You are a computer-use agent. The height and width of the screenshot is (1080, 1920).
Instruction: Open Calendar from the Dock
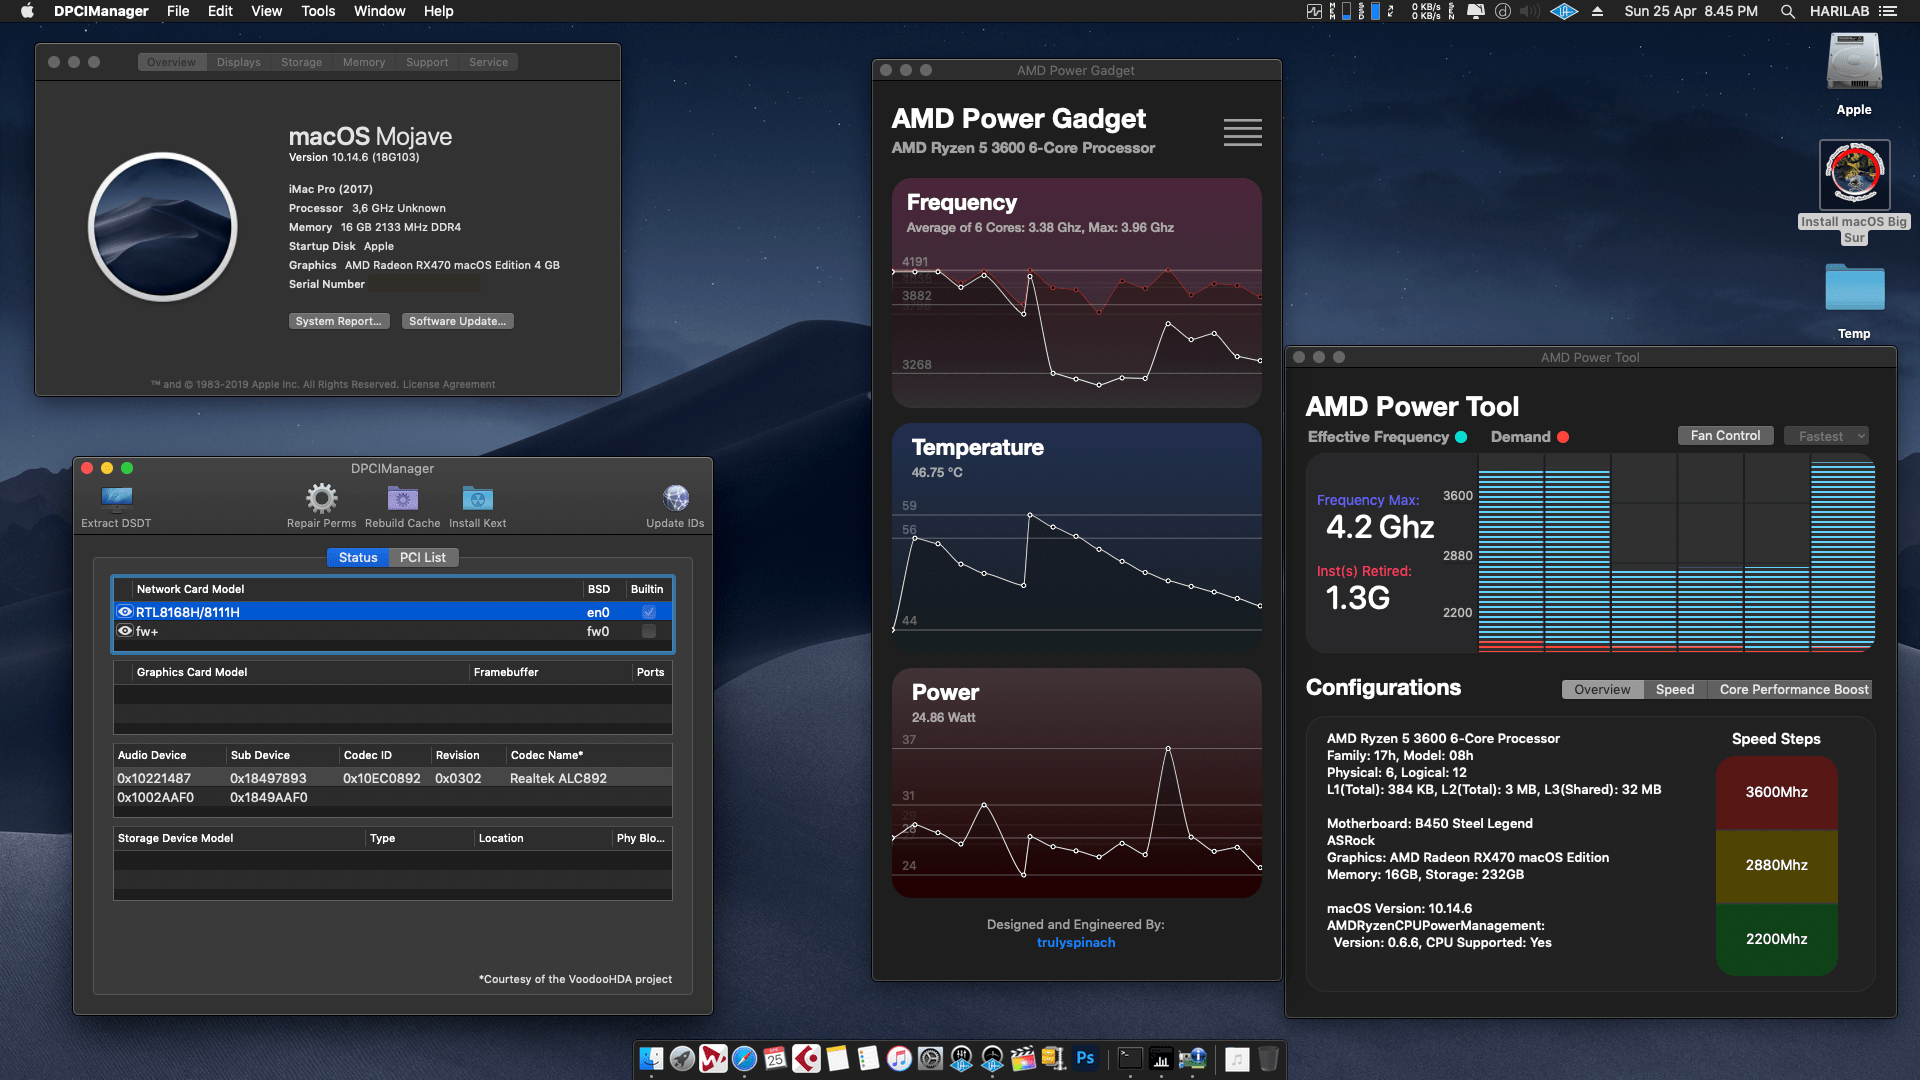775,1058
